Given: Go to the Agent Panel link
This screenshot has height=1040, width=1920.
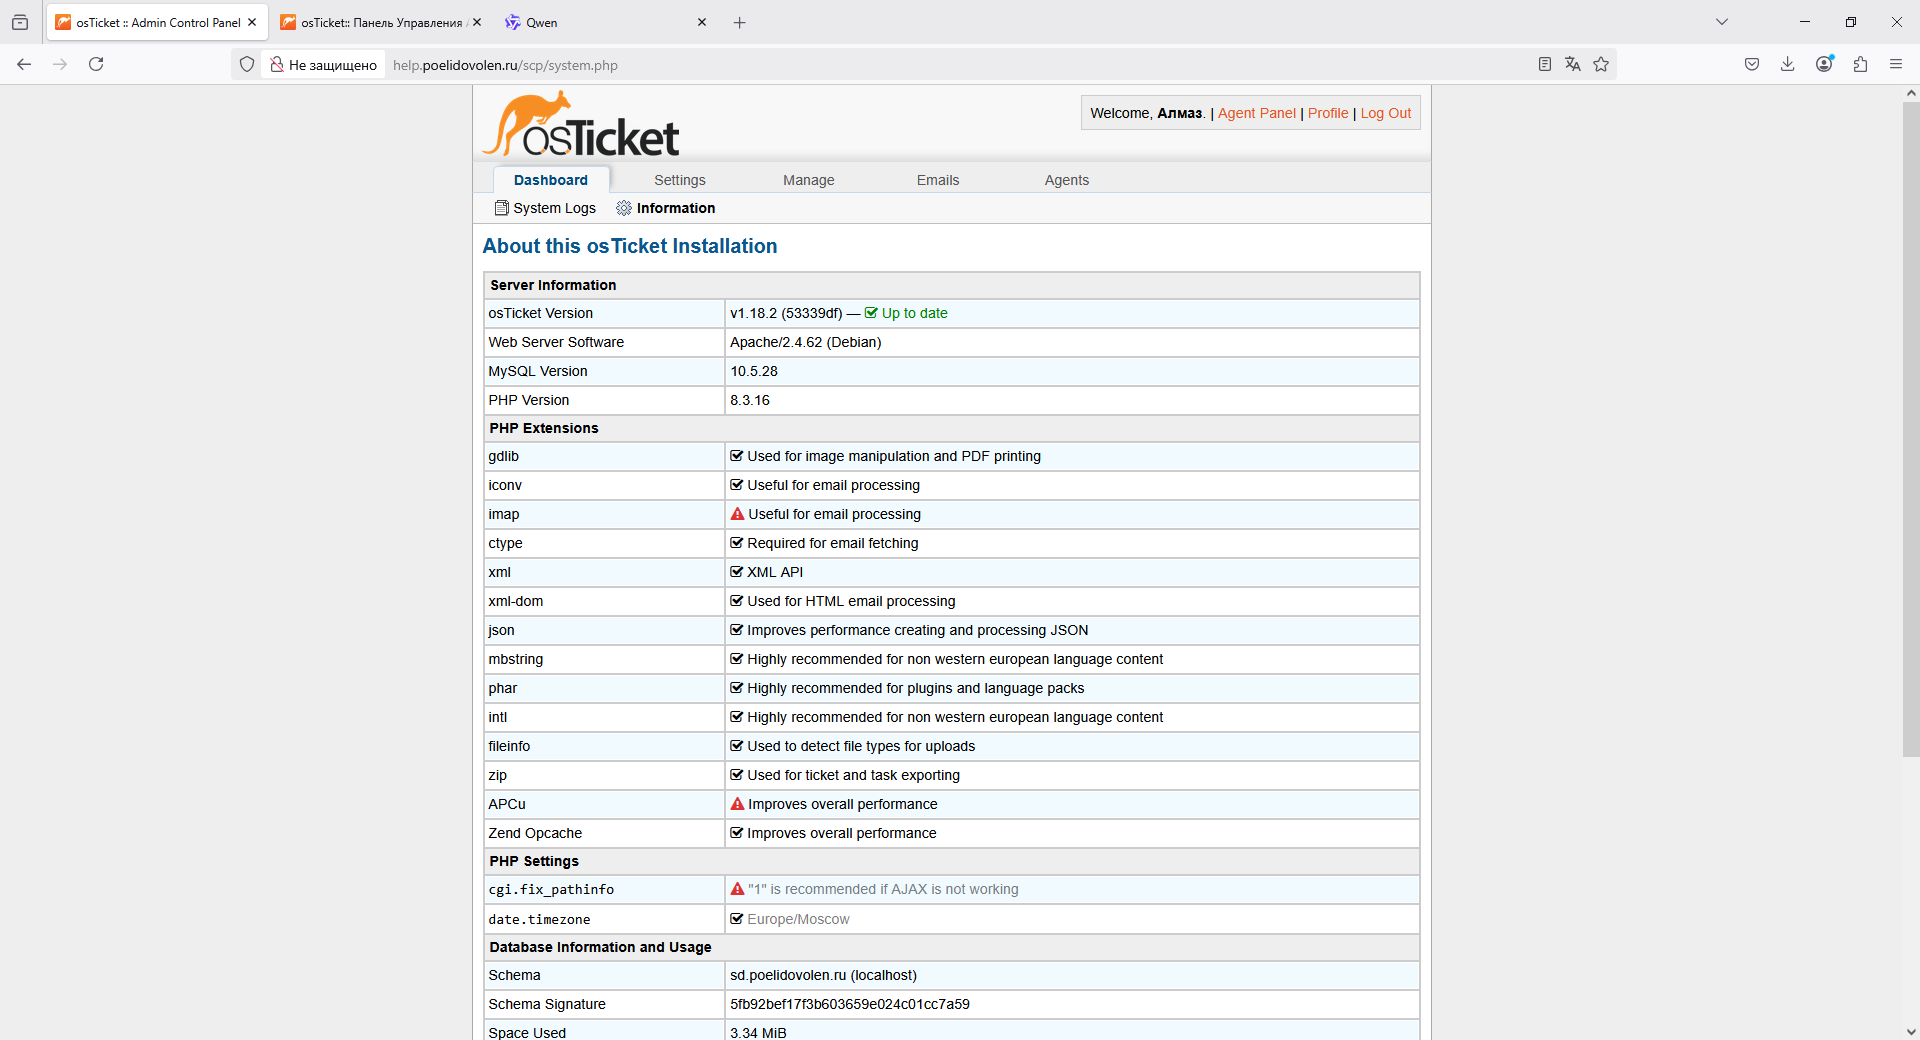Looking at the screenshot, I should [1256, 113].
